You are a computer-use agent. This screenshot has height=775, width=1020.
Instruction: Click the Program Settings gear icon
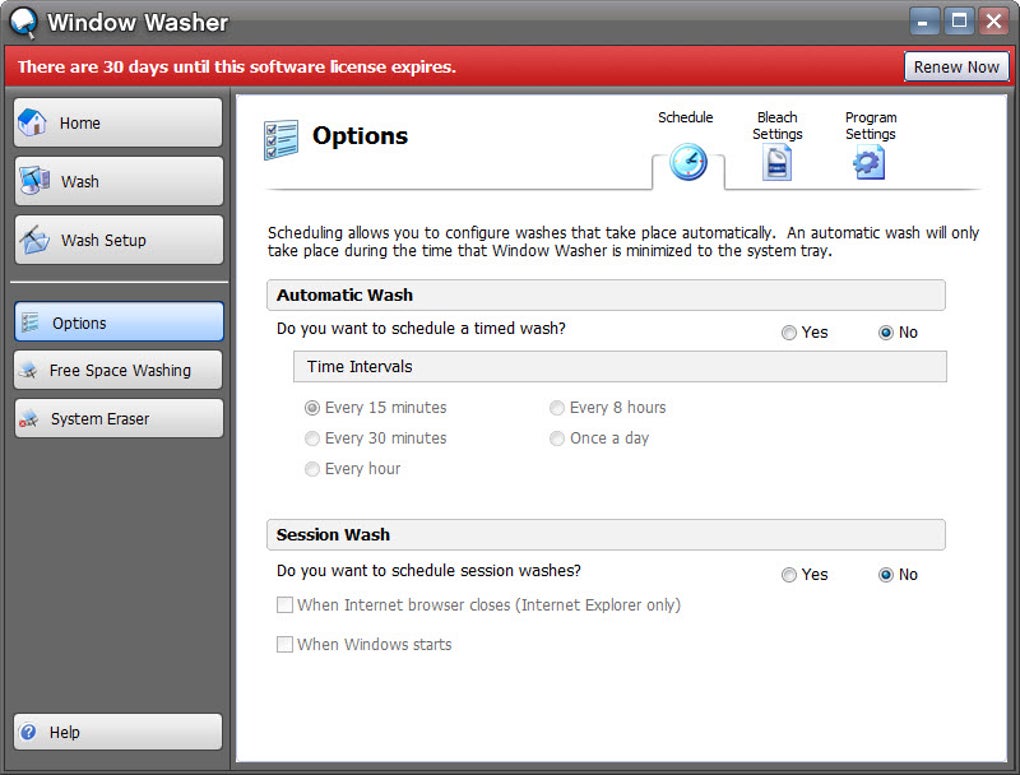click(869, 162)
